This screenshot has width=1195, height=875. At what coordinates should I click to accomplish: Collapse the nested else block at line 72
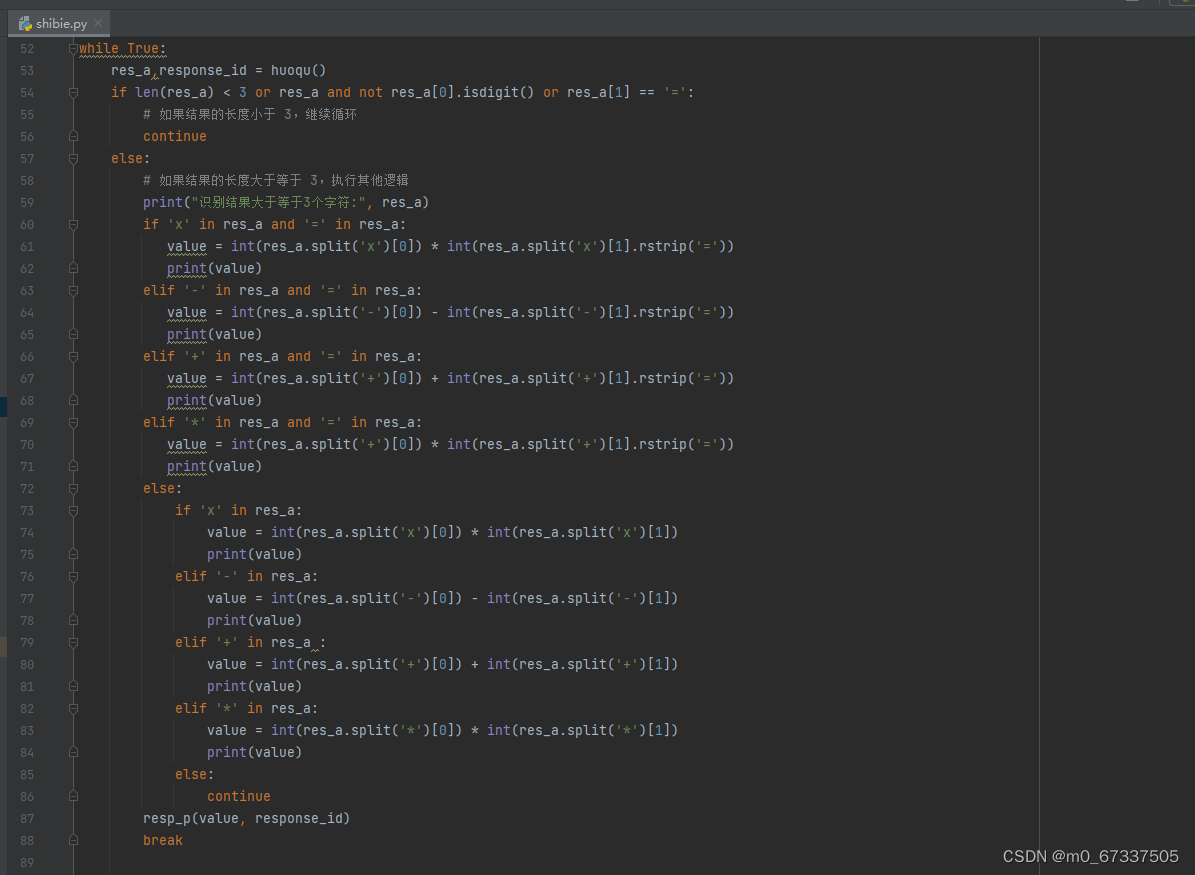(71, 488)
